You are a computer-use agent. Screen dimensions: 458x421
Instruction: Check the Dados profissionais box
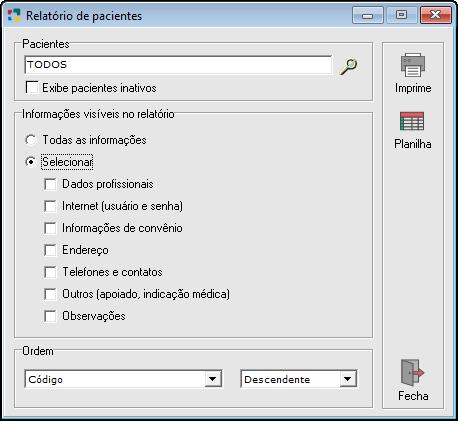pos(50,184)
